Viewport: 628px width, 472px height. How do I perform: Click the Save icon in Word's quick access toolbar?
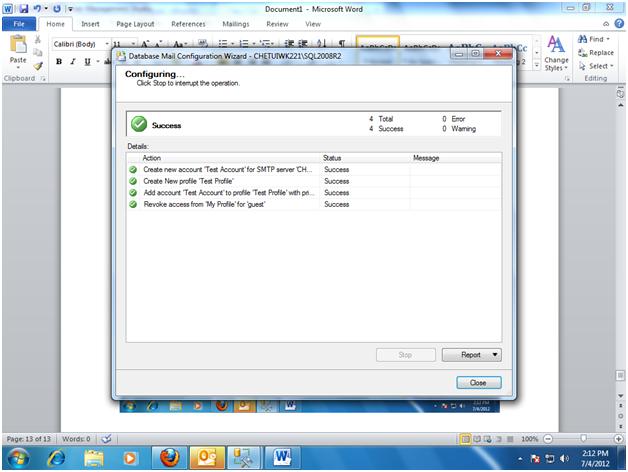tap(23, 8)
